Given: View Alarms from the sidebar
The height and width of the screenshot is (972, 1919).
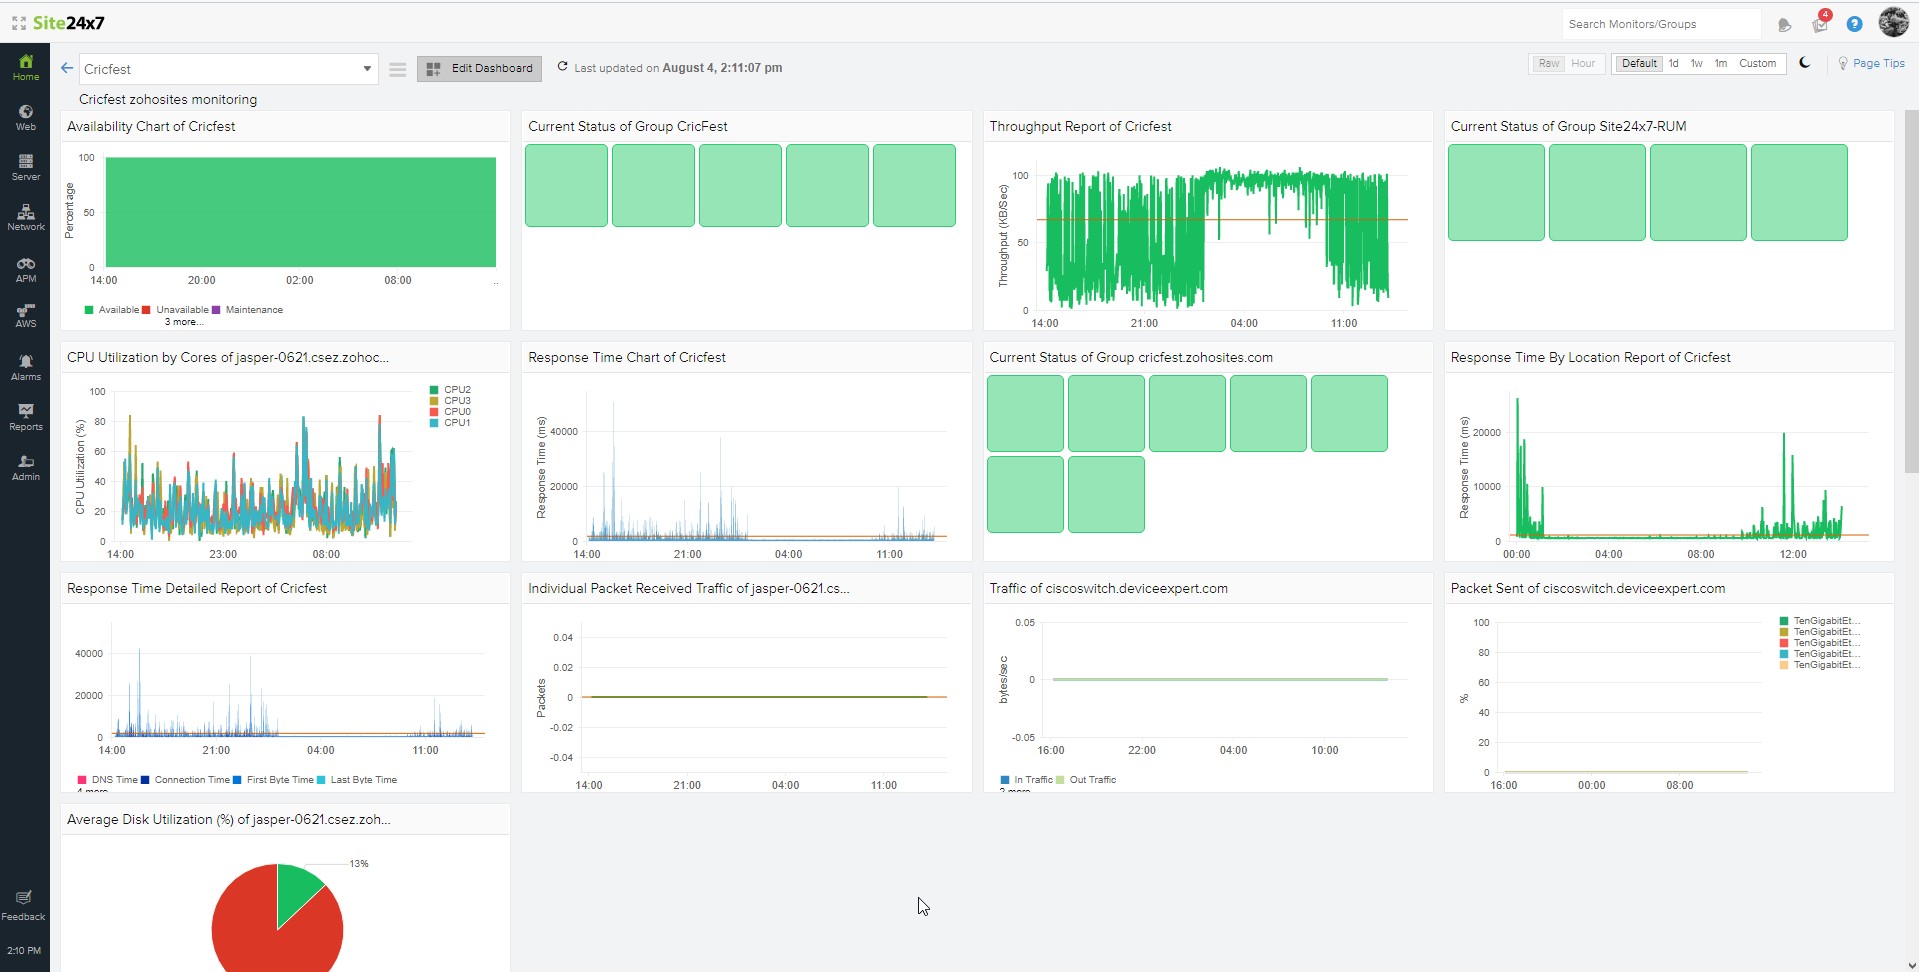Looking at the screenshot, I should click(25, 367).
